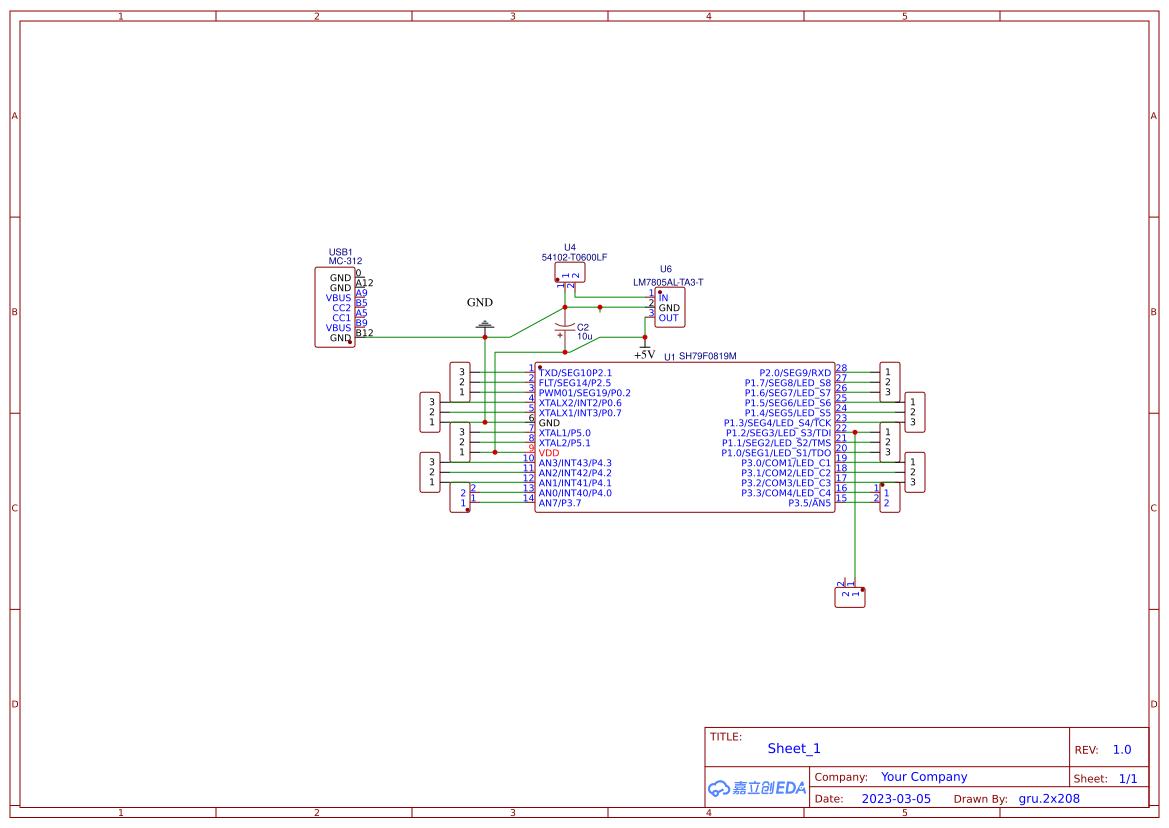Click the red VDD pin label on U1
The image size is (1169, 828).
[548, 453]
